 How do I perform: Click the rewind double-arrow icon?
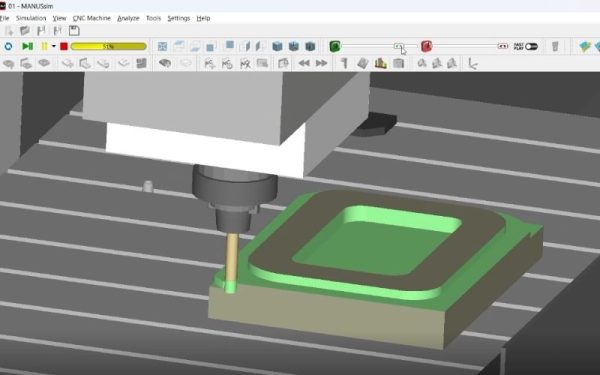304,64
